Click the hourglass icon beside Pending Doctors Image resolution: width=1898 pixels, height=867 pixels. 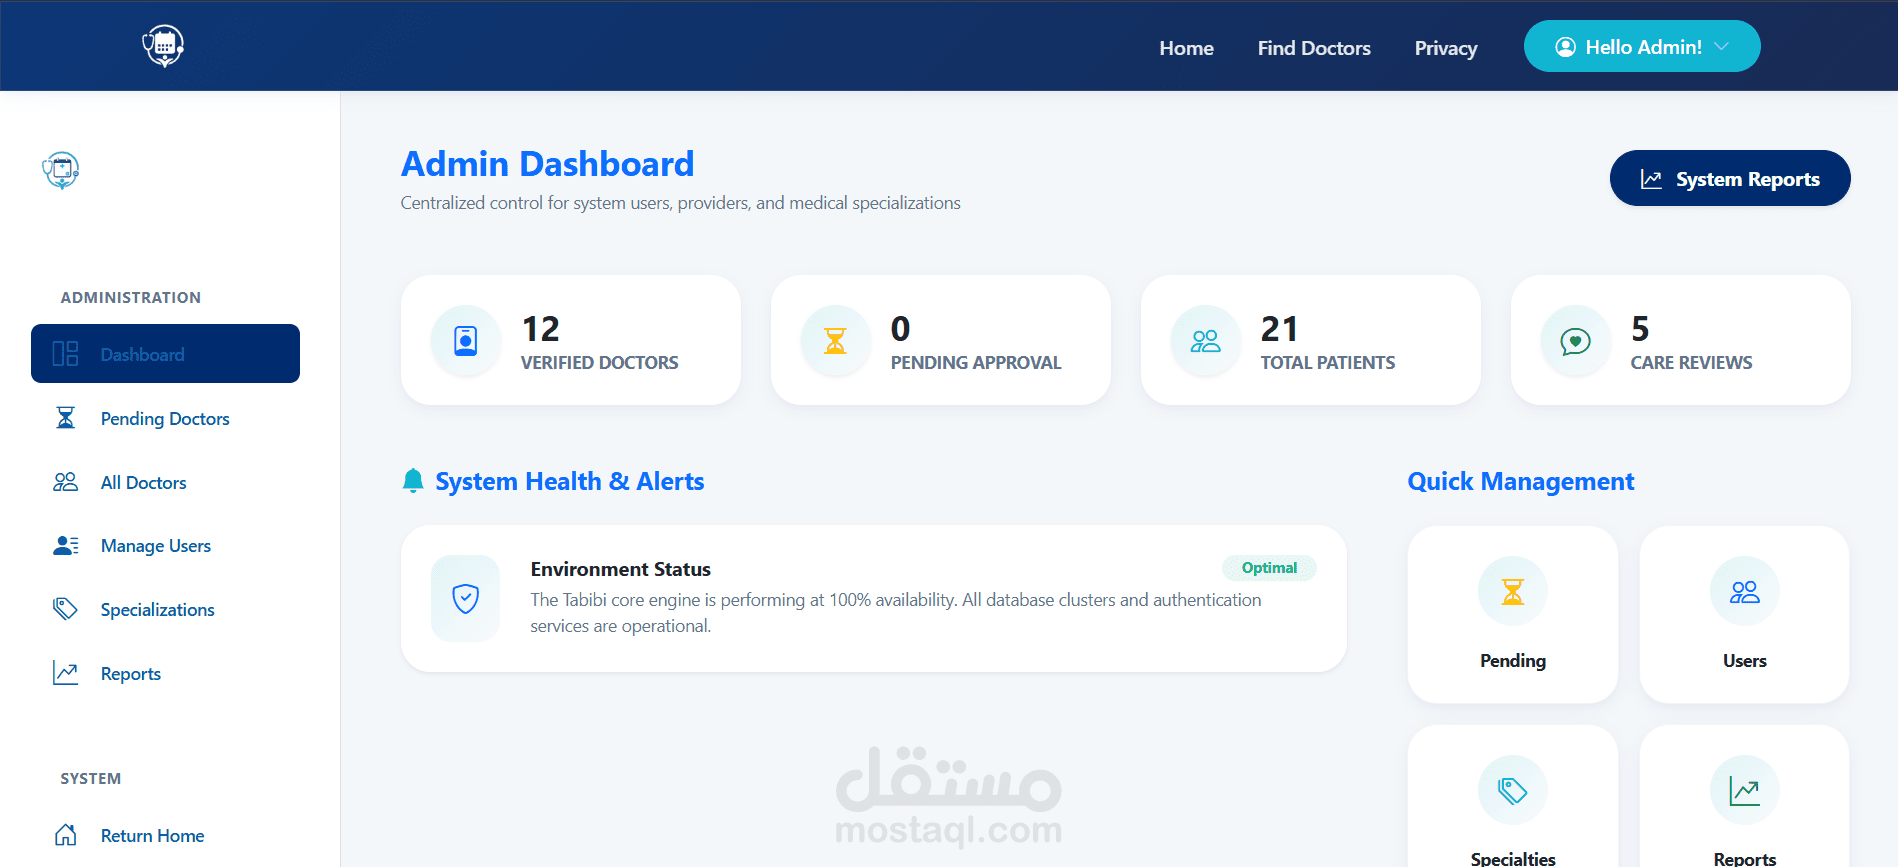pos(65,418)
